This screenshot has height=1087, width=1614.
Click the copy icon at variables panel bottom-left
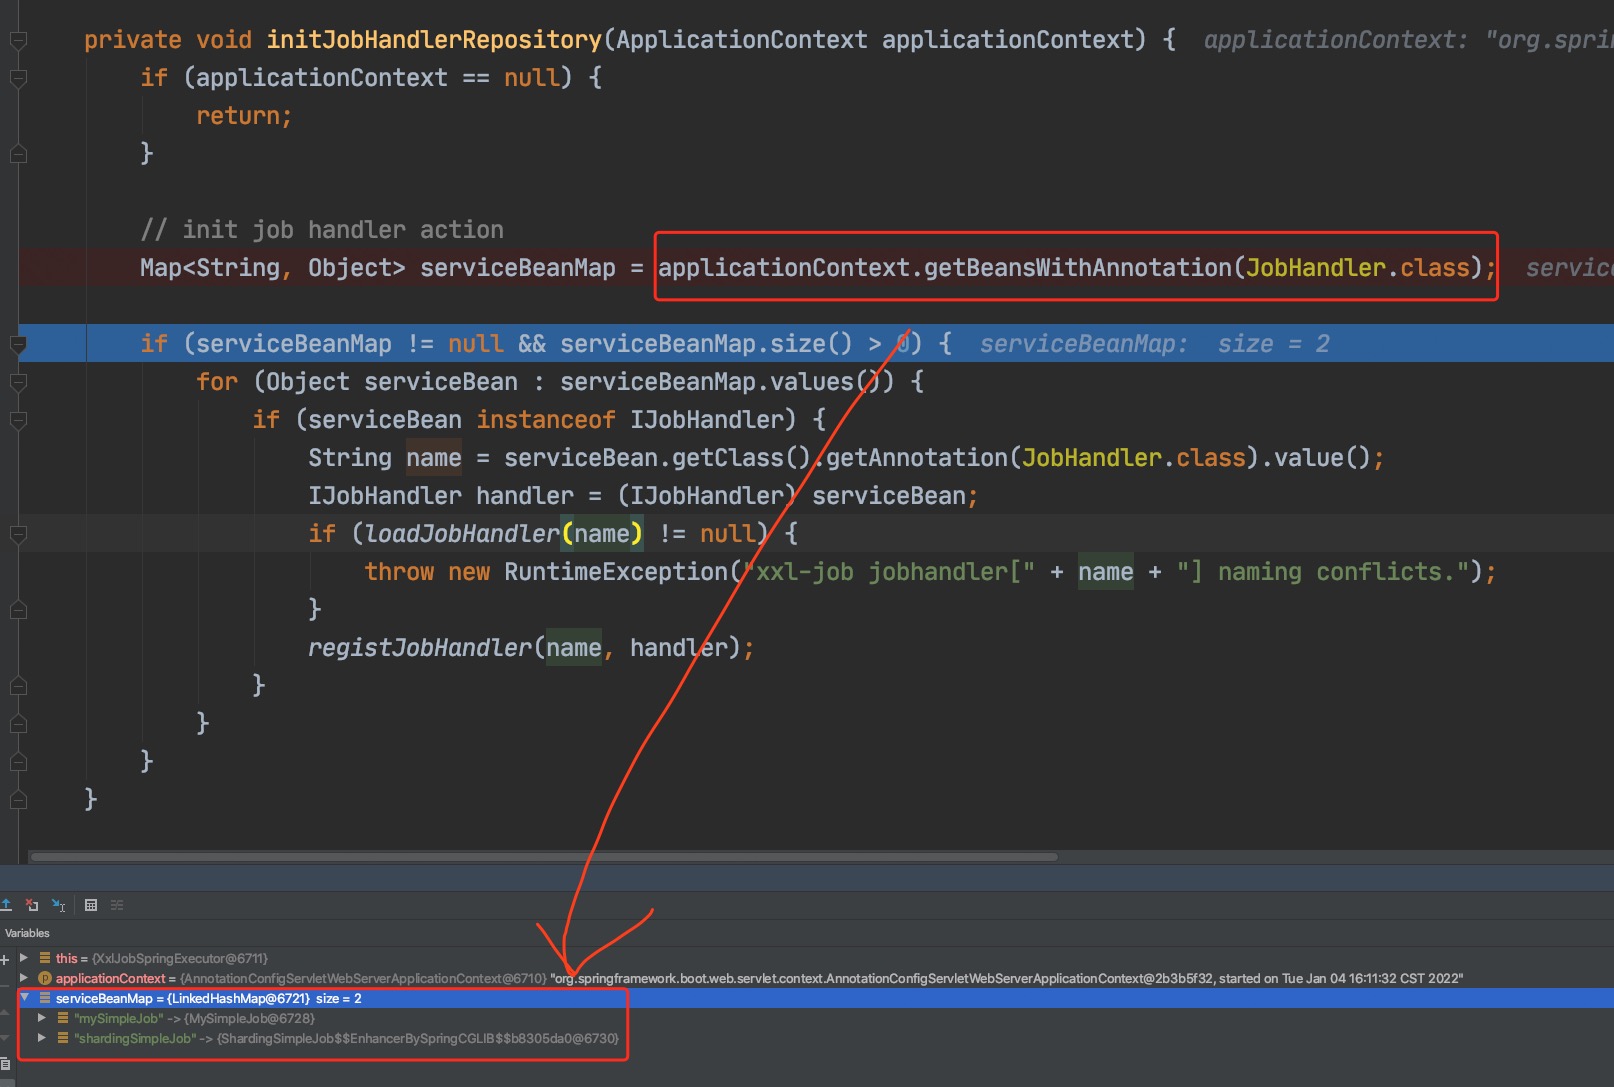(x=5, y=1064)
